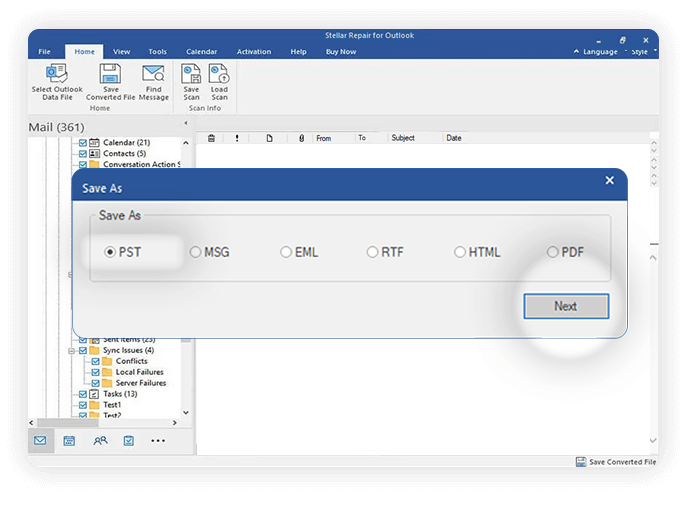
Task: Sort by the Date column header
Action: tap(454, 138)
